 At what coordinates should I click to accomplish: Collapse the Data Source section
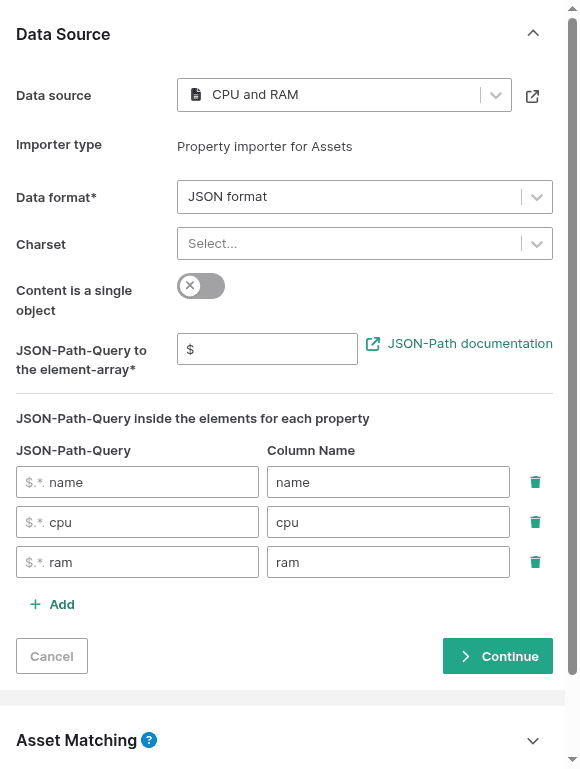pyautogui.click(x=533, y=33)
